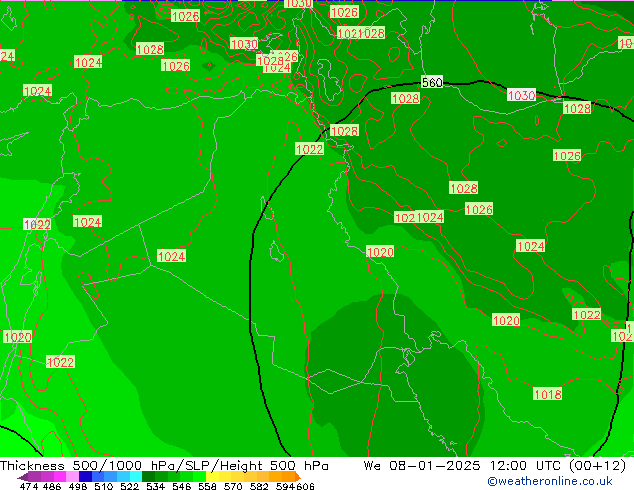Open the weatheronline.co.uk copyright link
This screenshot has width=634, height=490.
(x=550, y=481)
